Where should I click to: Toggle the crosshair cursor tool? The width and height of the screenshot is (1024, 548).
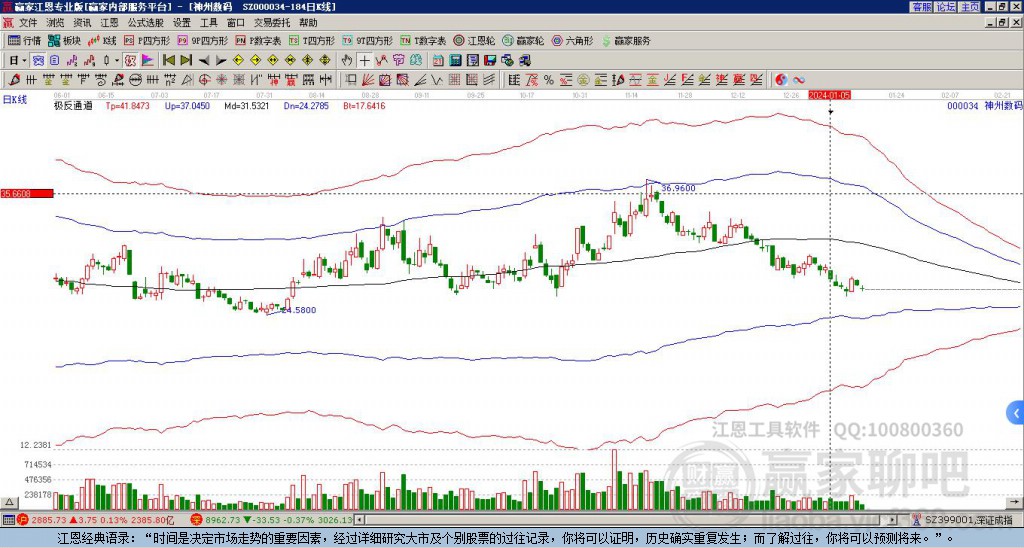coord(364,61)
